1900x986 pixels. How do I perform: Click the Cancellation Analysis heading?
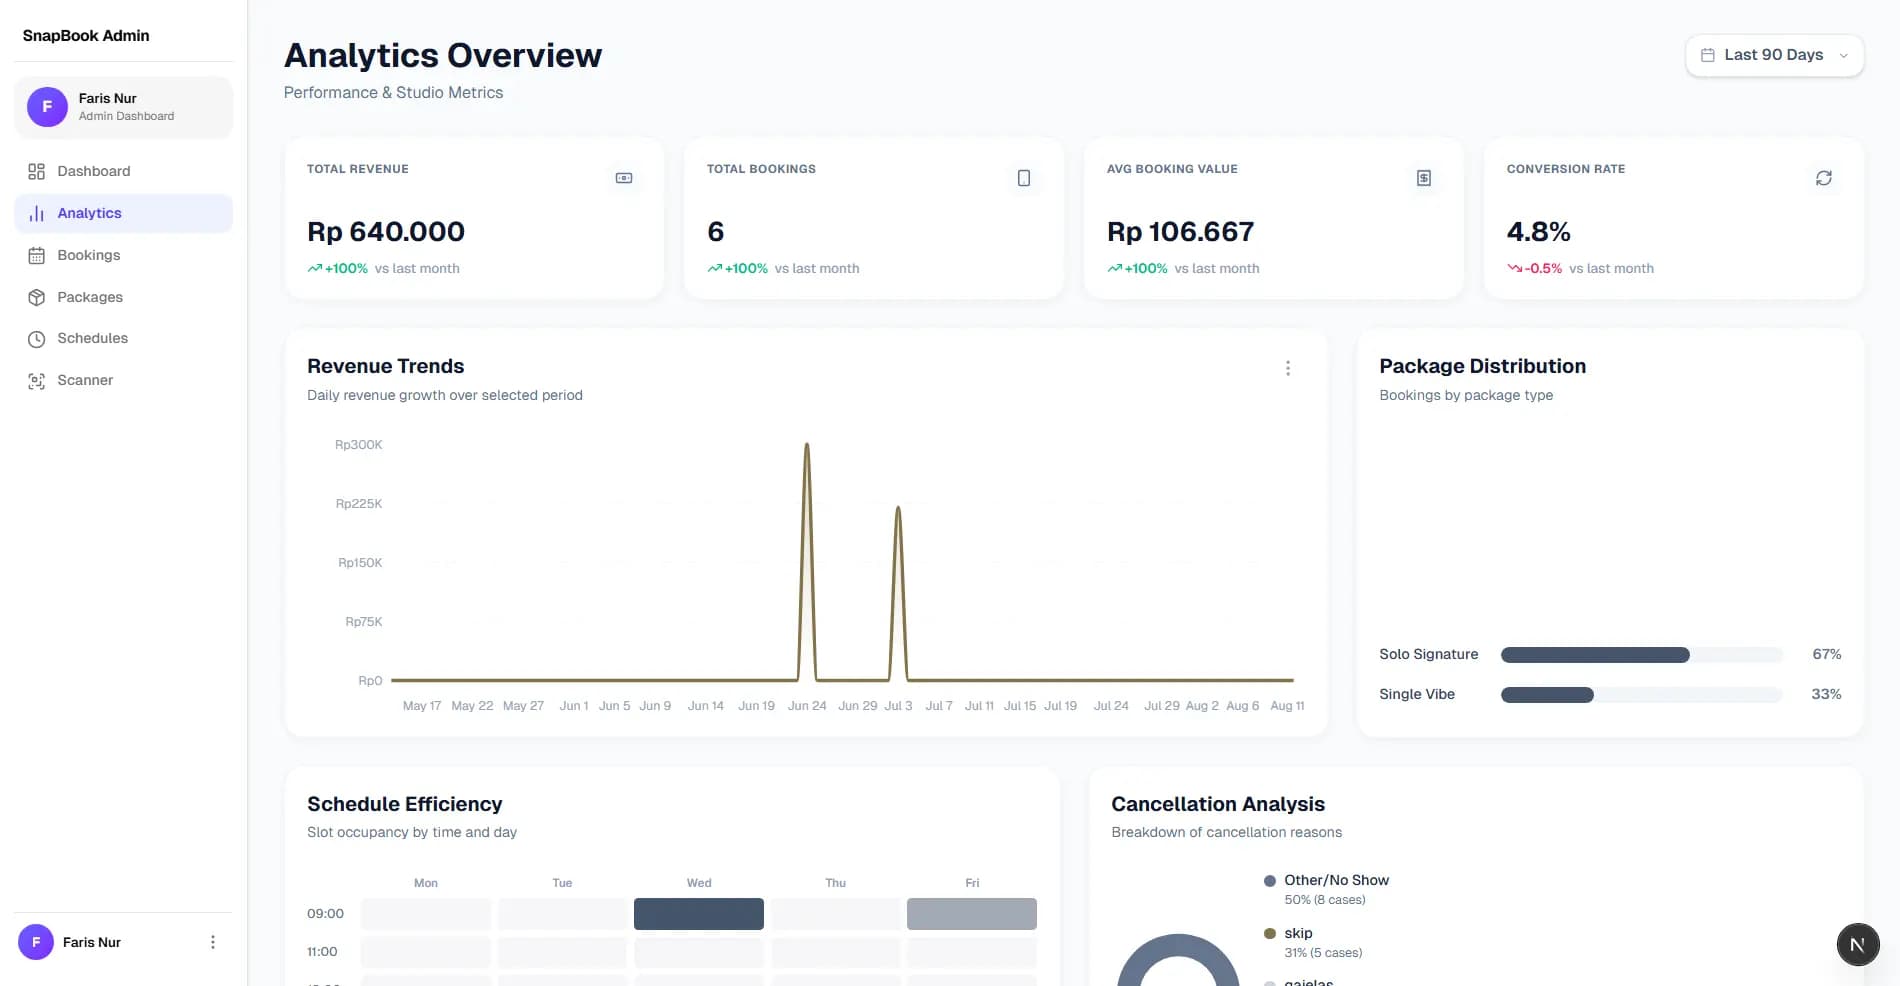[1218, 804]
